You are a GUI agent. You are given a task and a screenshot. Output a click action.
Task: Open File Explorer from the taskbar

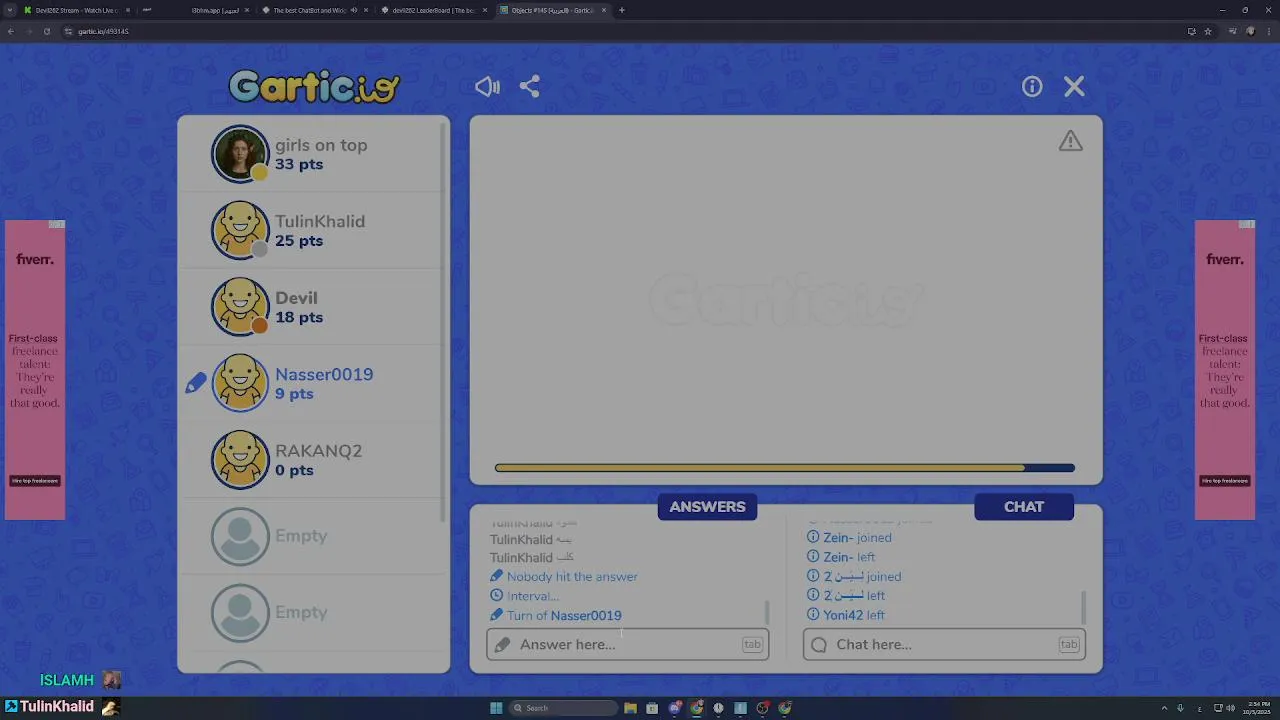630,708
